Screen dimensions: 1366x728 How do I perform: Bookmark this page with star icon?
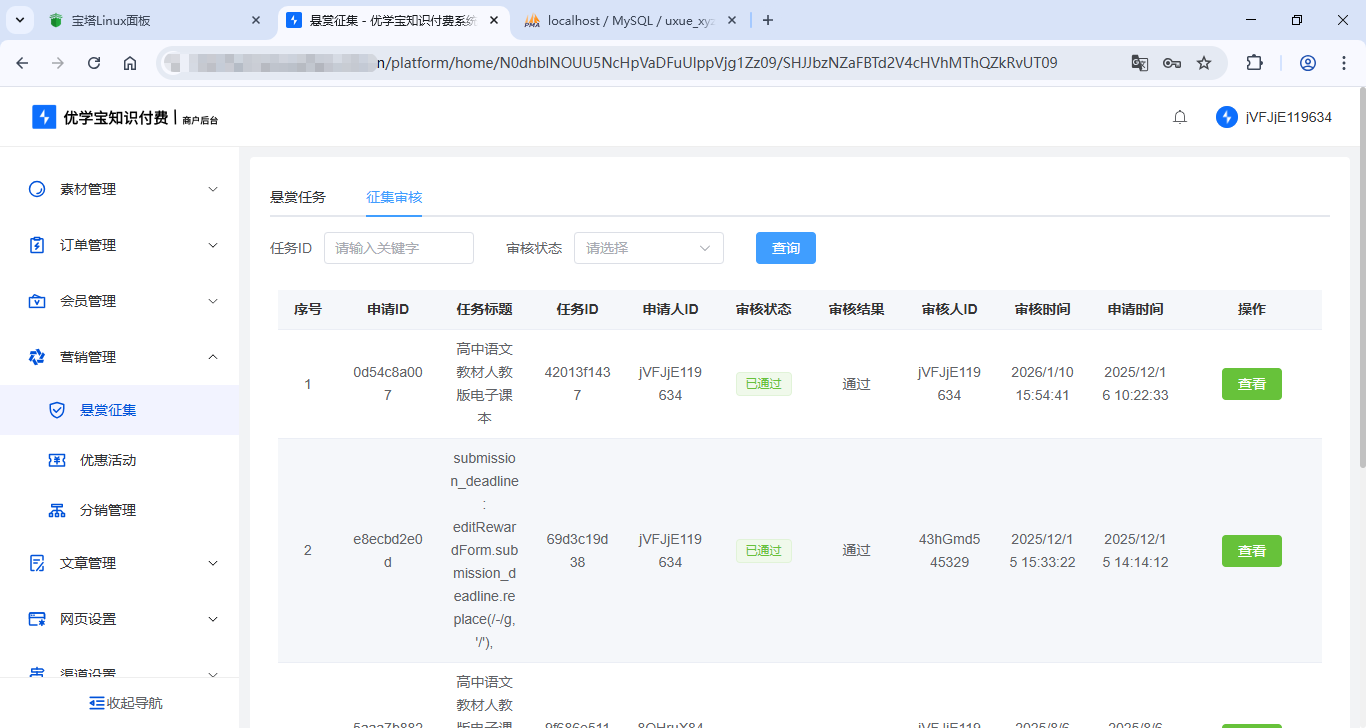[1204, 63]
